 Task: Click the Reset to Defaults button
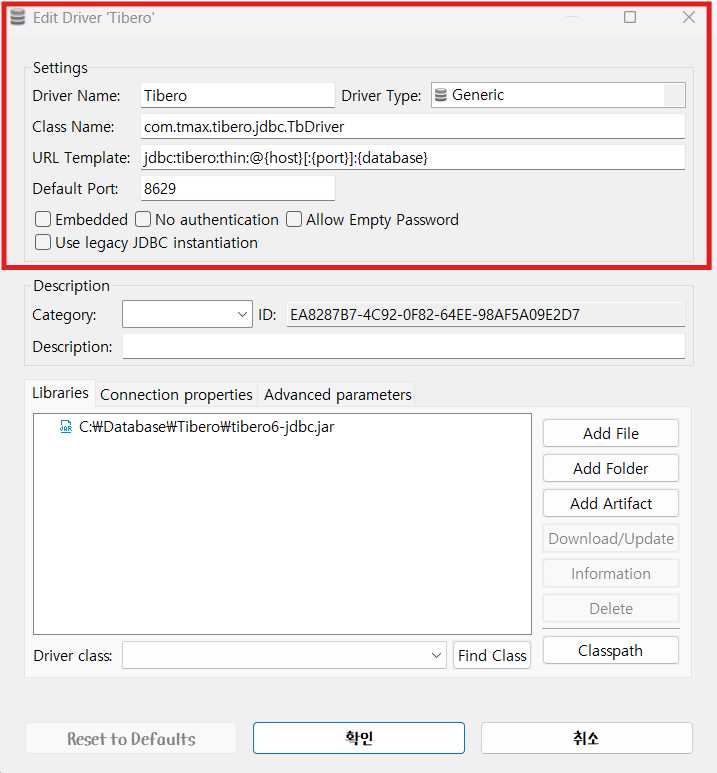click(131, 738)
